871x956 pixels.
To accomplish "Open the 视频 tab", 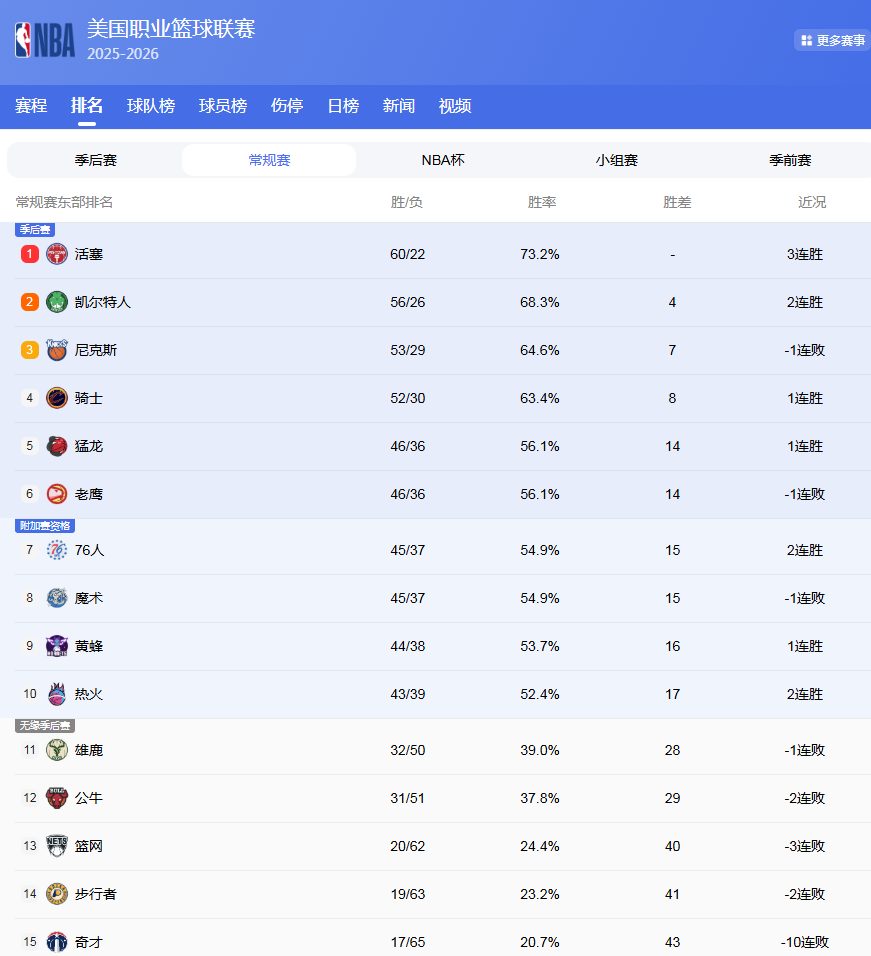I will coord(455,105).
